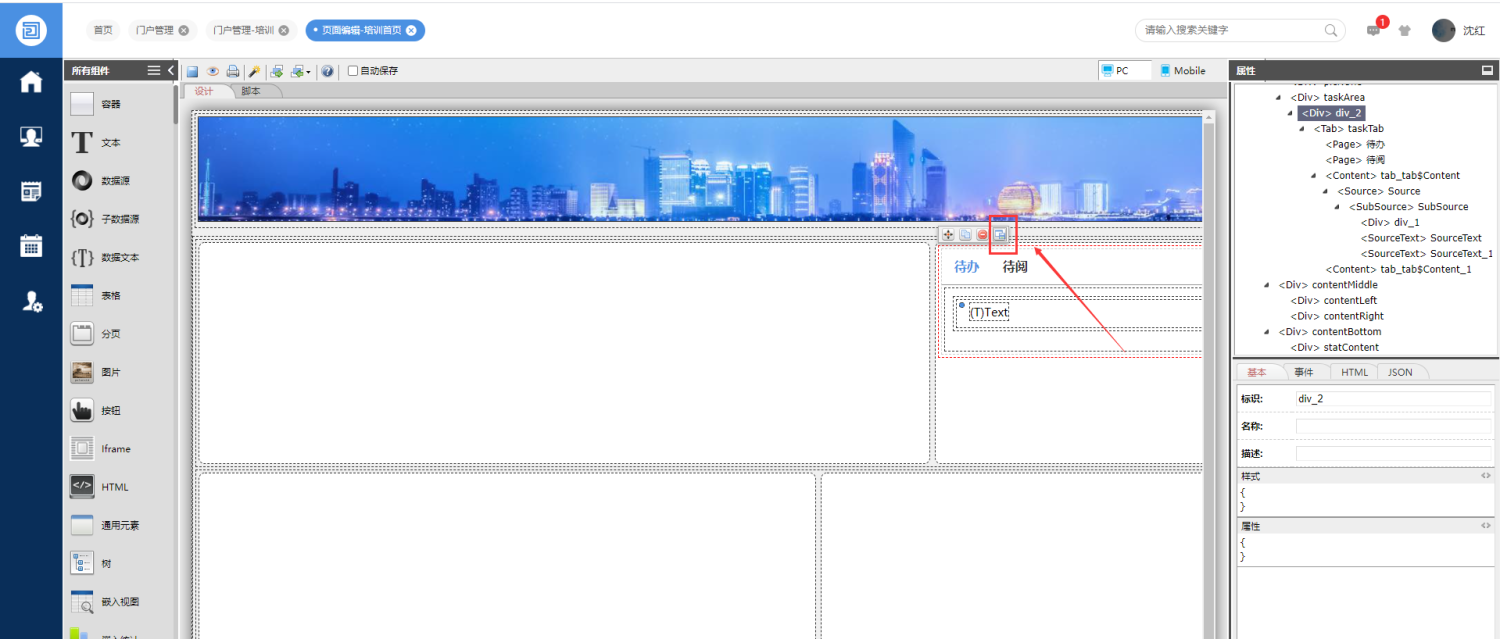Click the user monitor icon in left sidebar
The height and width of the screenshot is (639, 1500).
[31, 136]
